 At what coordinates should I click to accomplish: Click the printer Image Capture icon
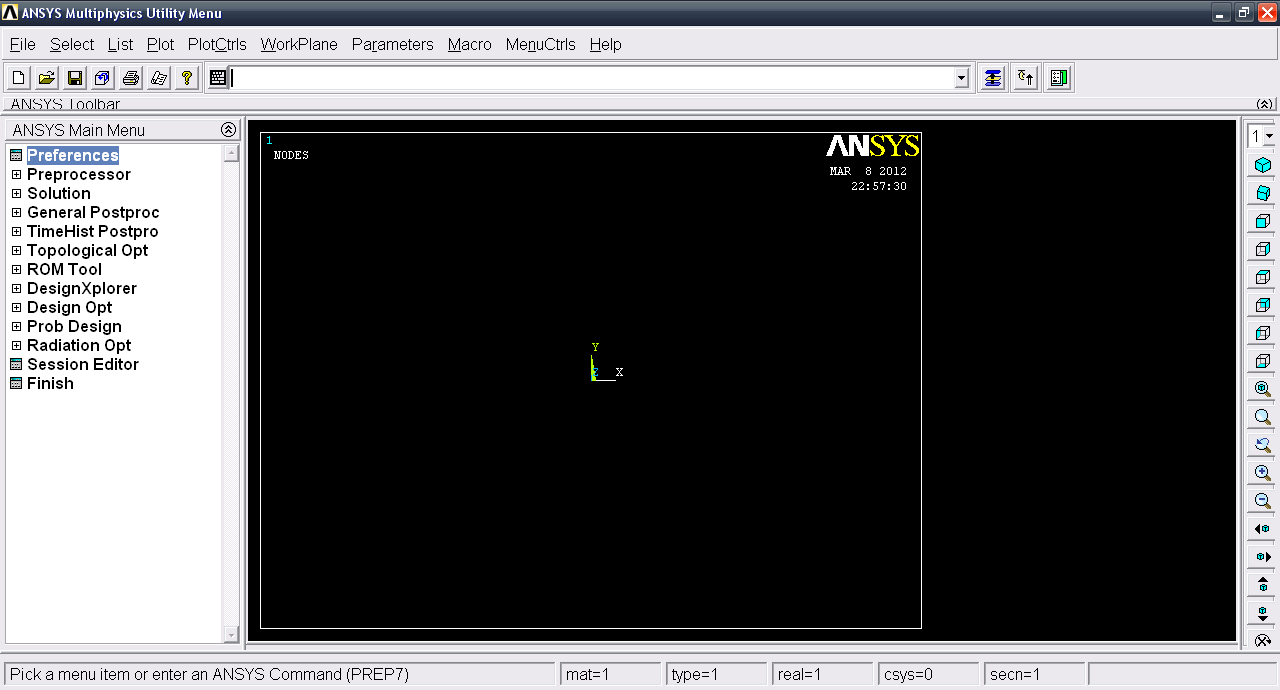point(130,78)
